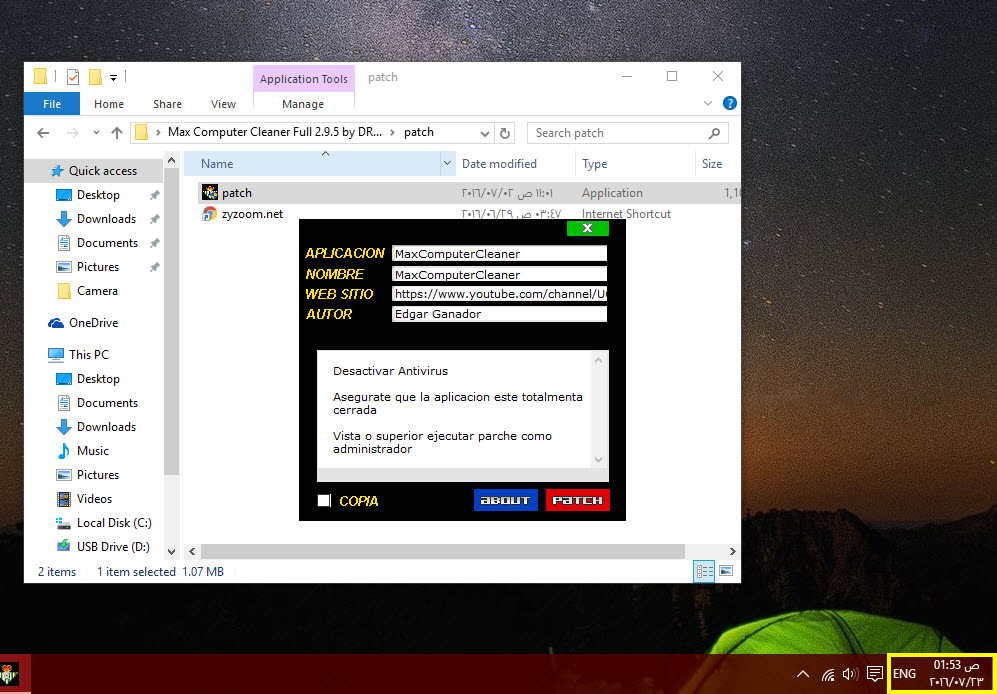Open recent locations dropdown arrow
The height and width of the screenshot is (694, 997).
coord(96,133)
